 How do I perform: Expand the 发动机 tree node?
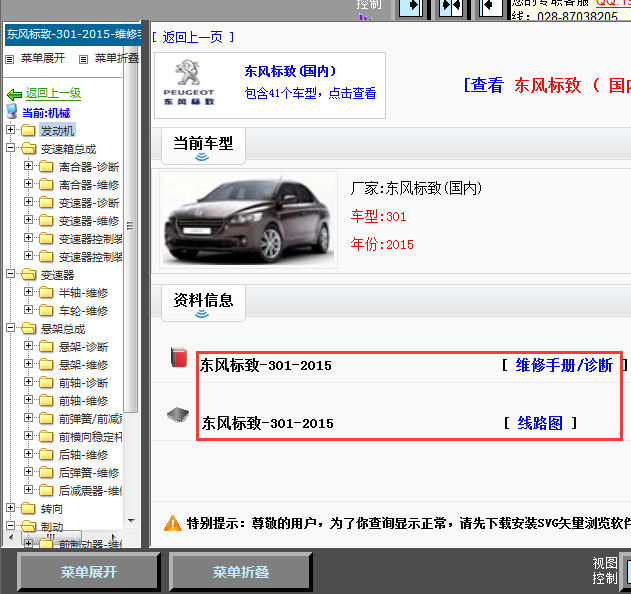10,130
